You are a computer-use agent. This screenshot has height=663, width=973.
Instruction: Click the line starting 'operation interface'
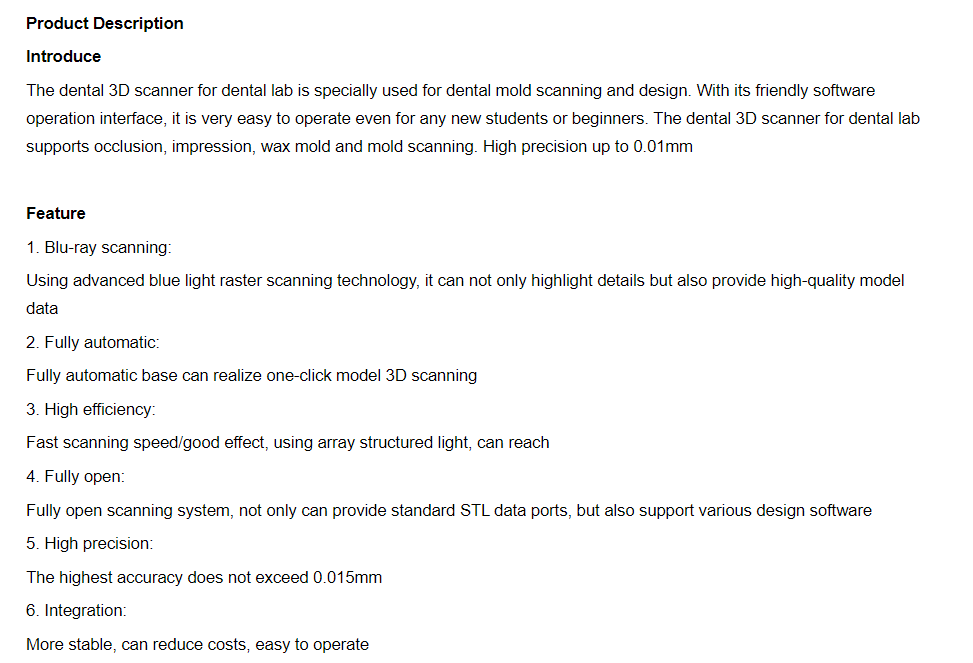point(473,119)
